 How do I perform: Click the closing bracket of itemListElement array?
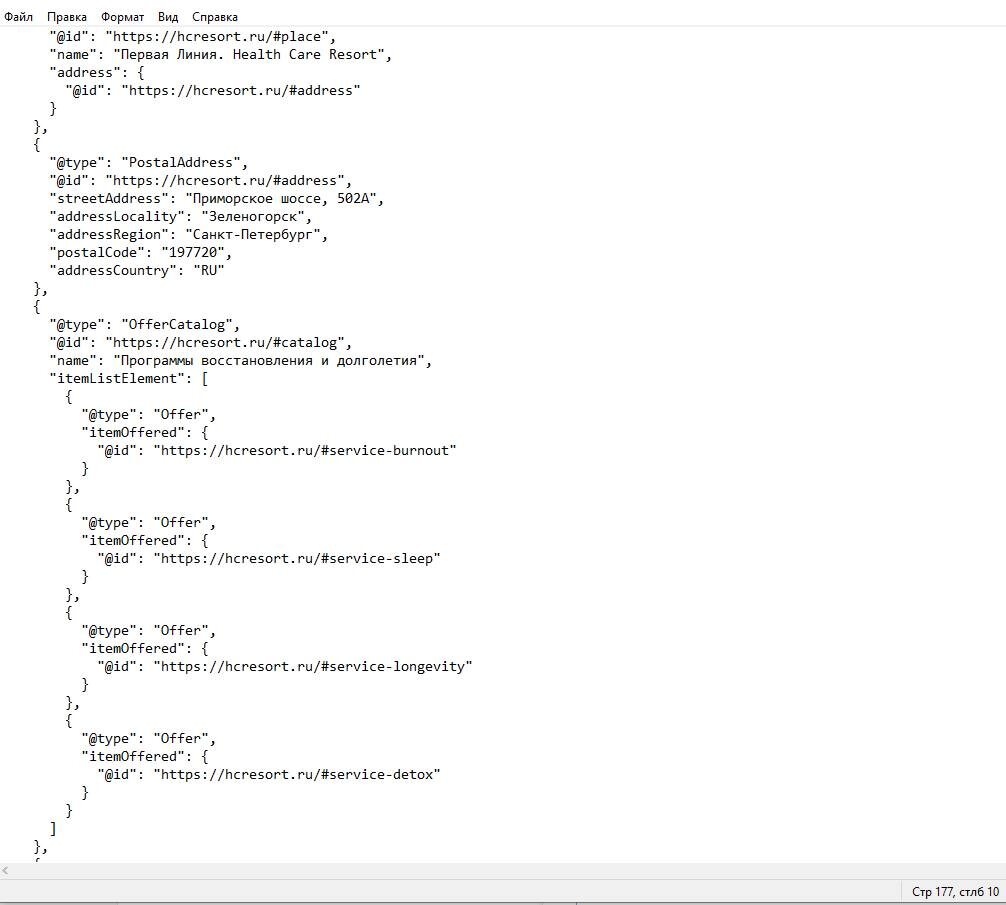53,829
